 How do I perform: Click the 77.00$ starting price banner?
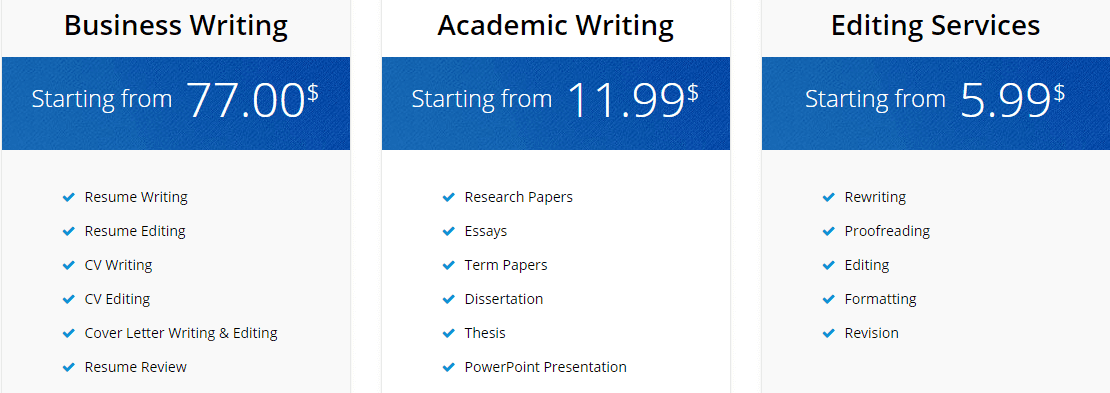click(x=176, y=103)
